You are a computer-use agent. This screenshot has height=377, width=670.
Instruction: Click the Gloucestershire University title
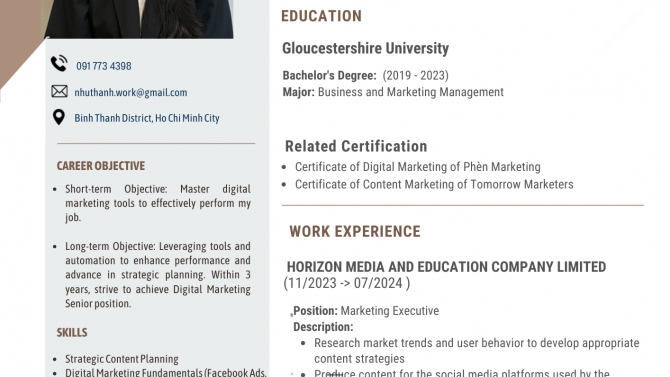[365, 48]
